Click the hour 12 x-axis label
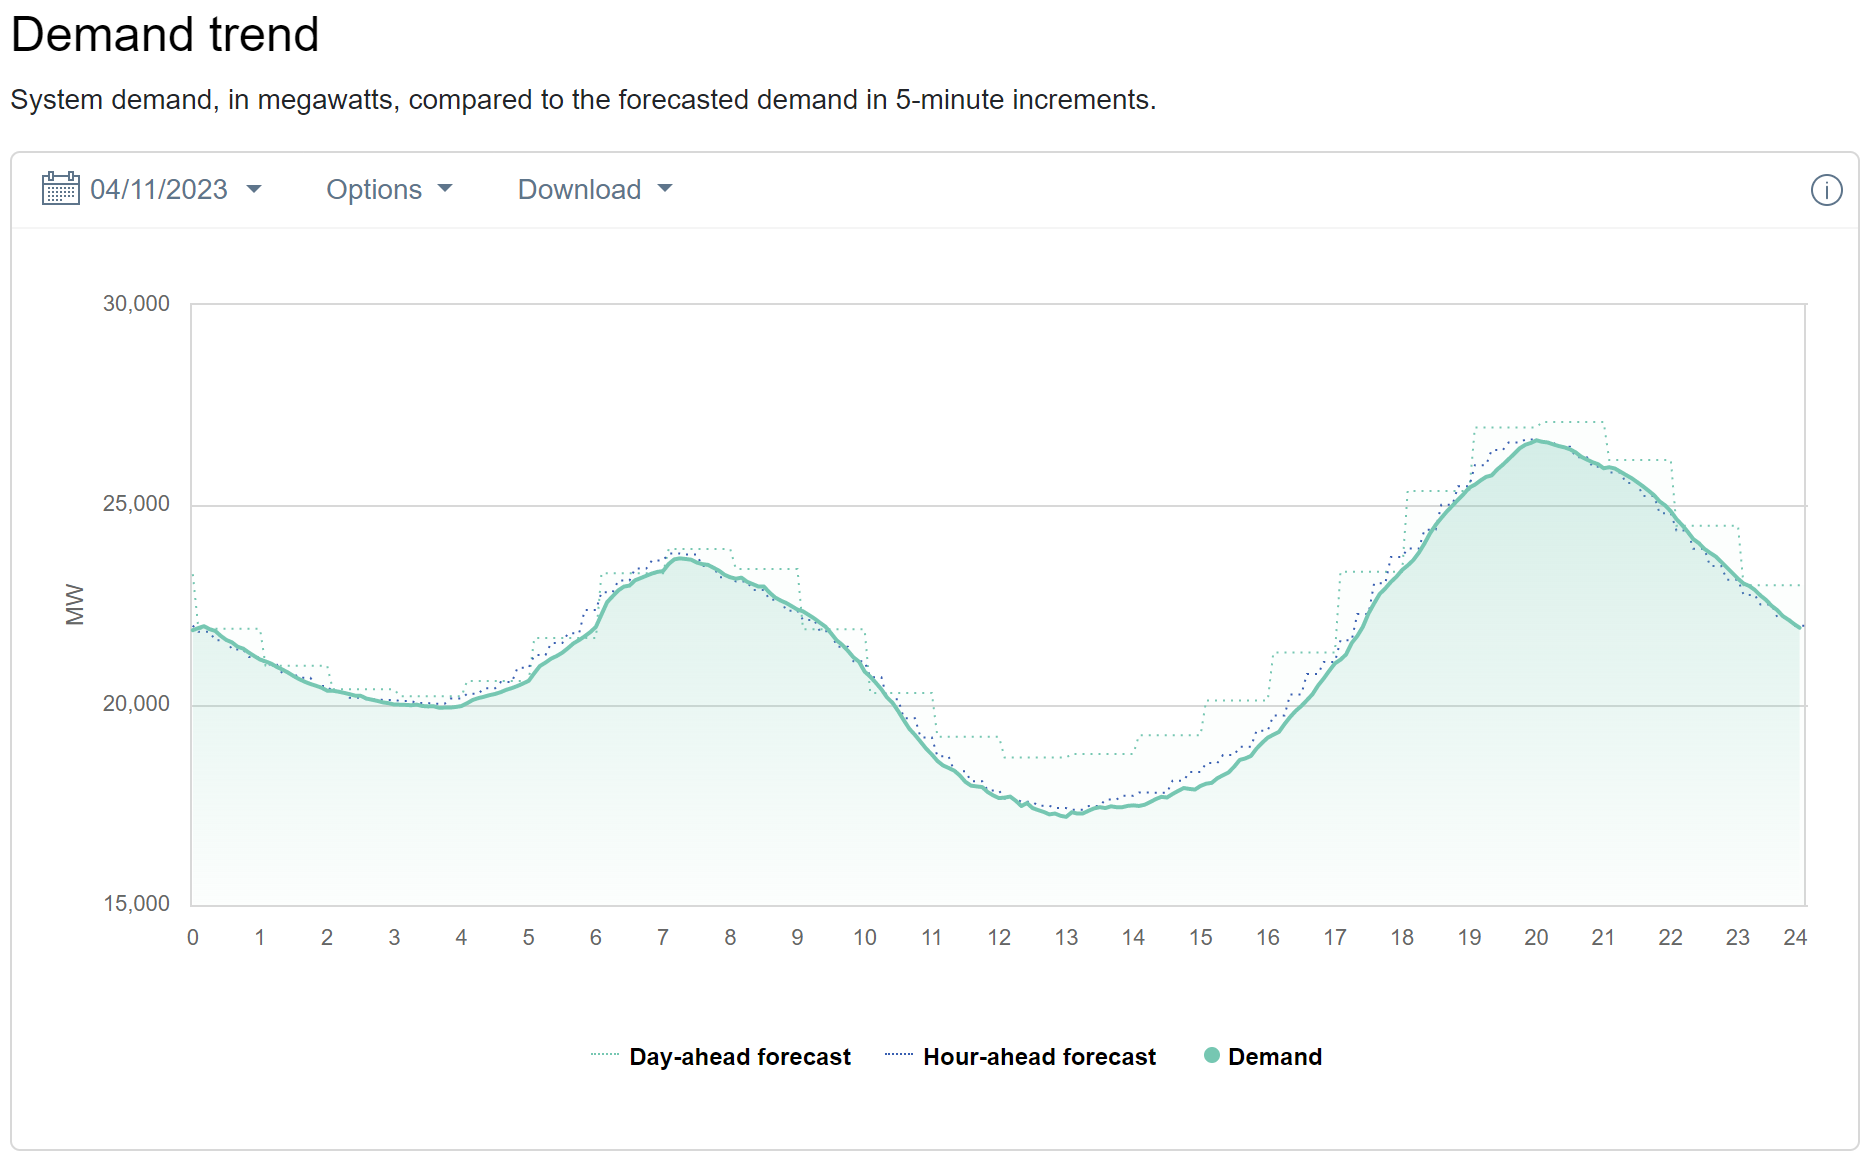1871x1165 pixels. pos(998,938)
